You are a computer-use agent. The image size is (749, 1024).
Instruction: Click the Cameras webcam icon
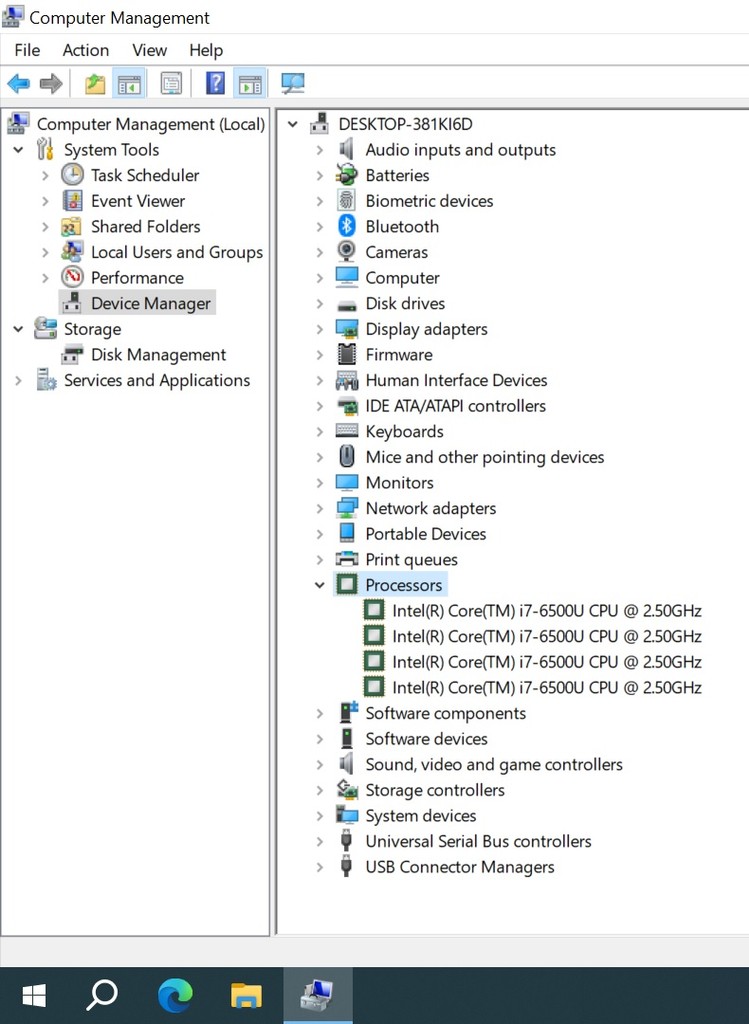coord(347,251)
